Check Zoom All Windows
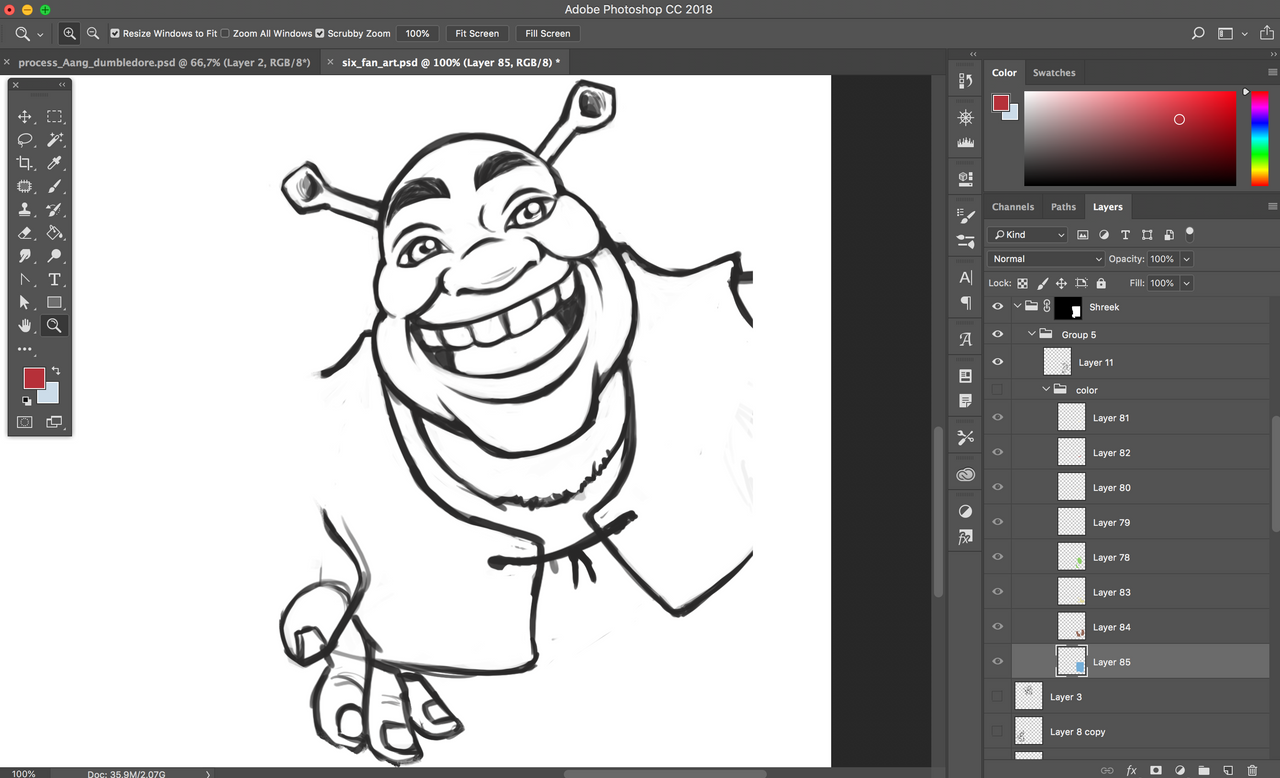 (225, 33)
